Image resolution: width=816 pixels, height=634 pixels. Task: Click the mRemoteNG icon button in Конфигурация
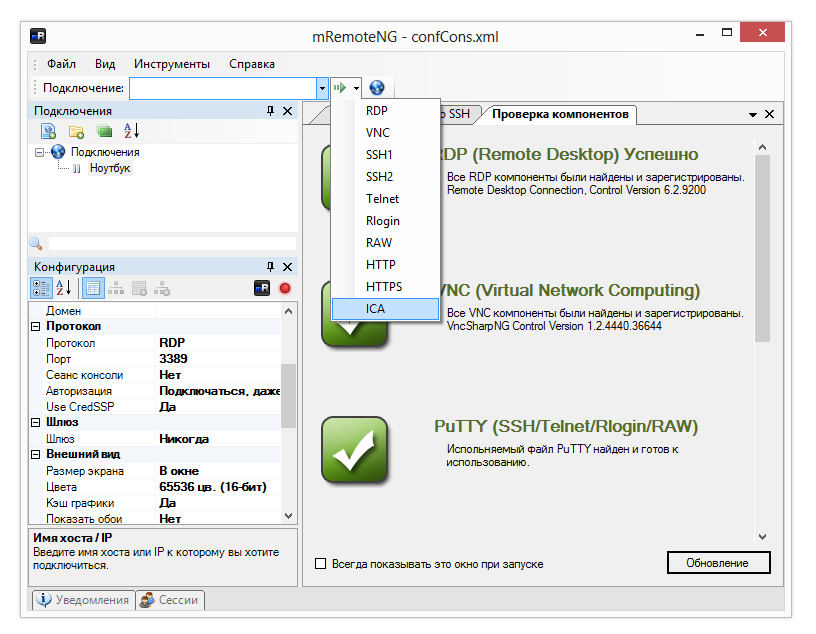coord(262,288)
